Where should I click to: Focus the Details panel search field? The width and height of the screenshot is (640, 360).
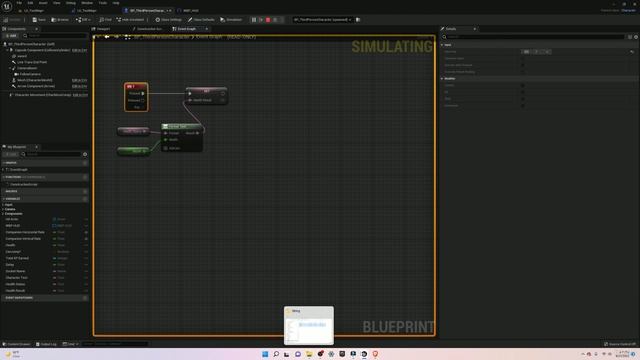coord(534,37)
